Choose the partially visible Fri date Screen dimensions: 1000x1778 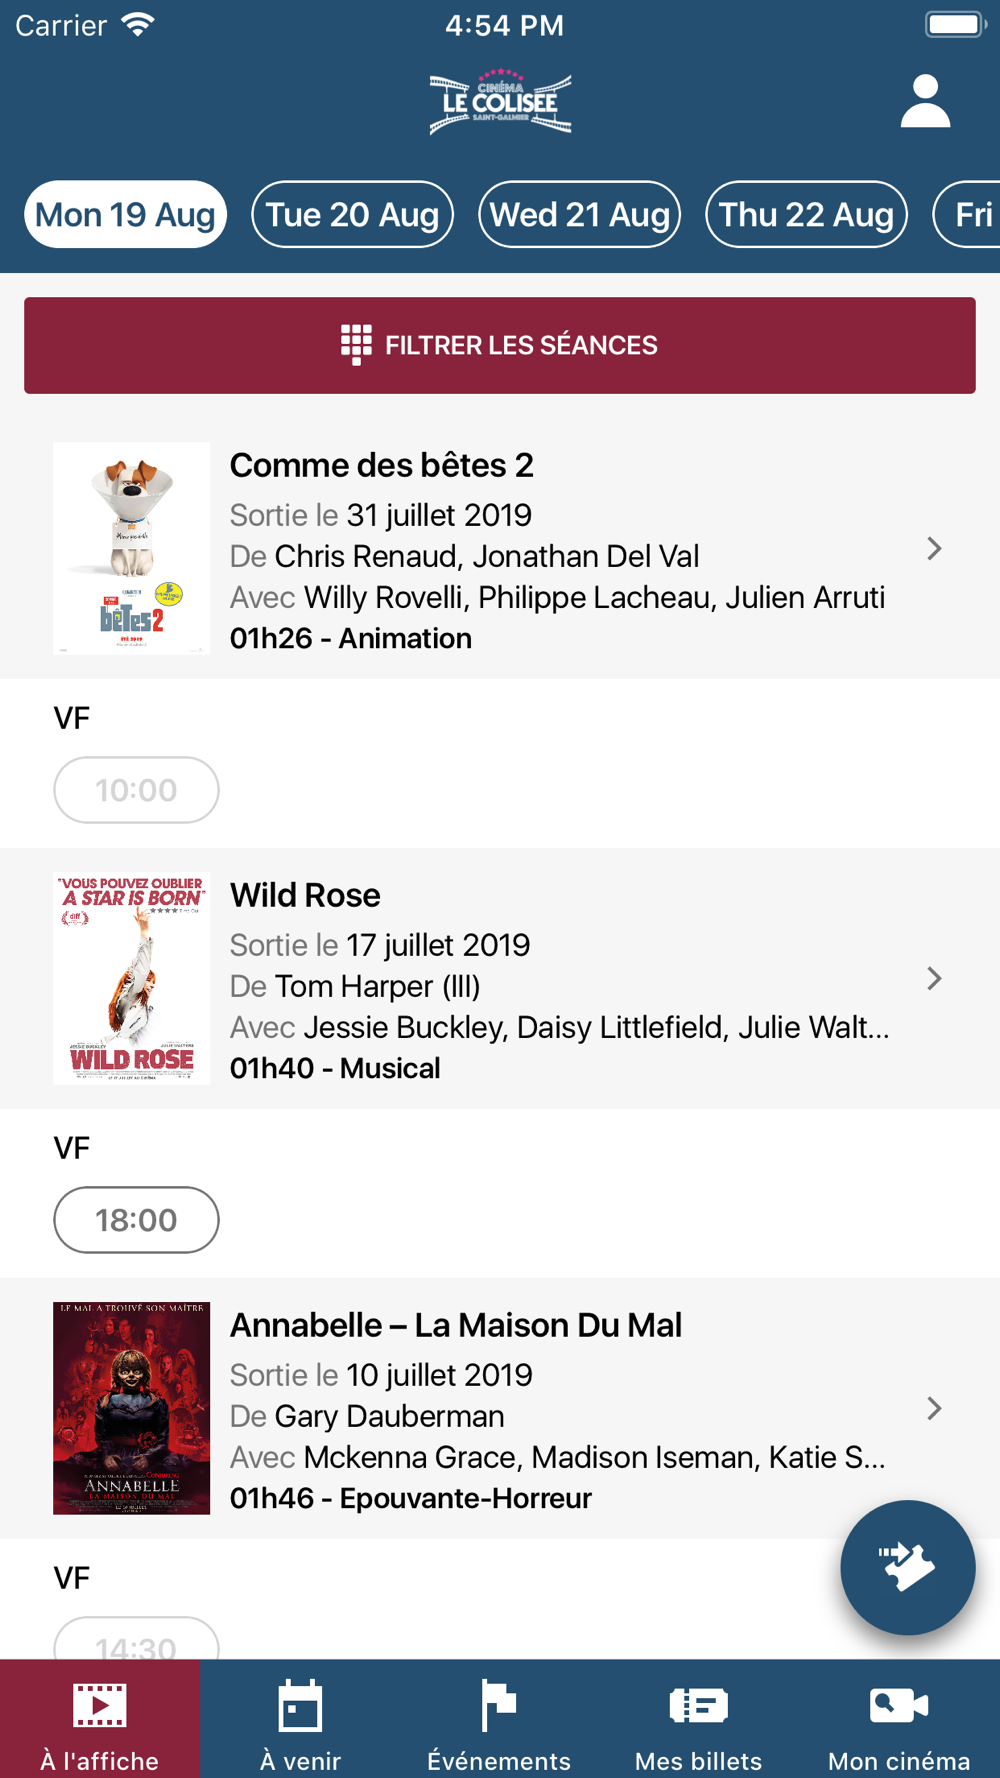pos(970,214)
